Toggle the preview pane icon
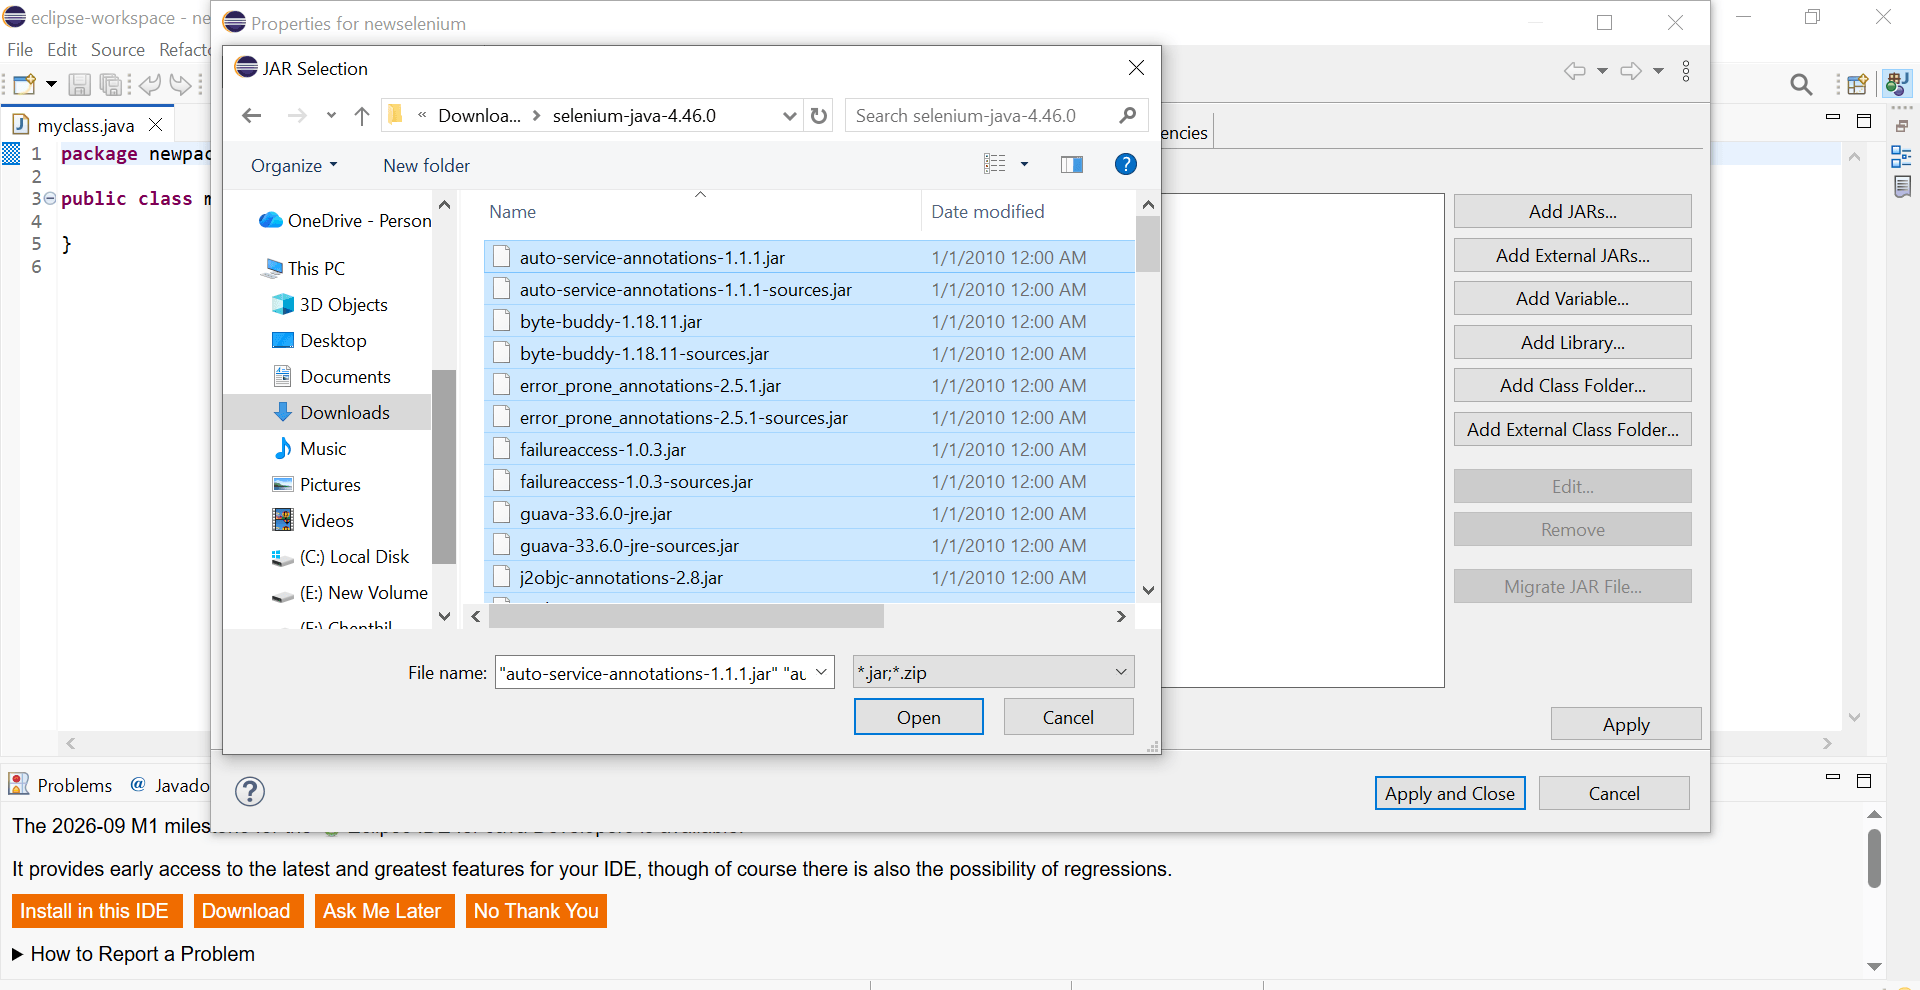The width and height of the screenshot is (1920, 990). pyautogui.click(x=1072, y=164)
